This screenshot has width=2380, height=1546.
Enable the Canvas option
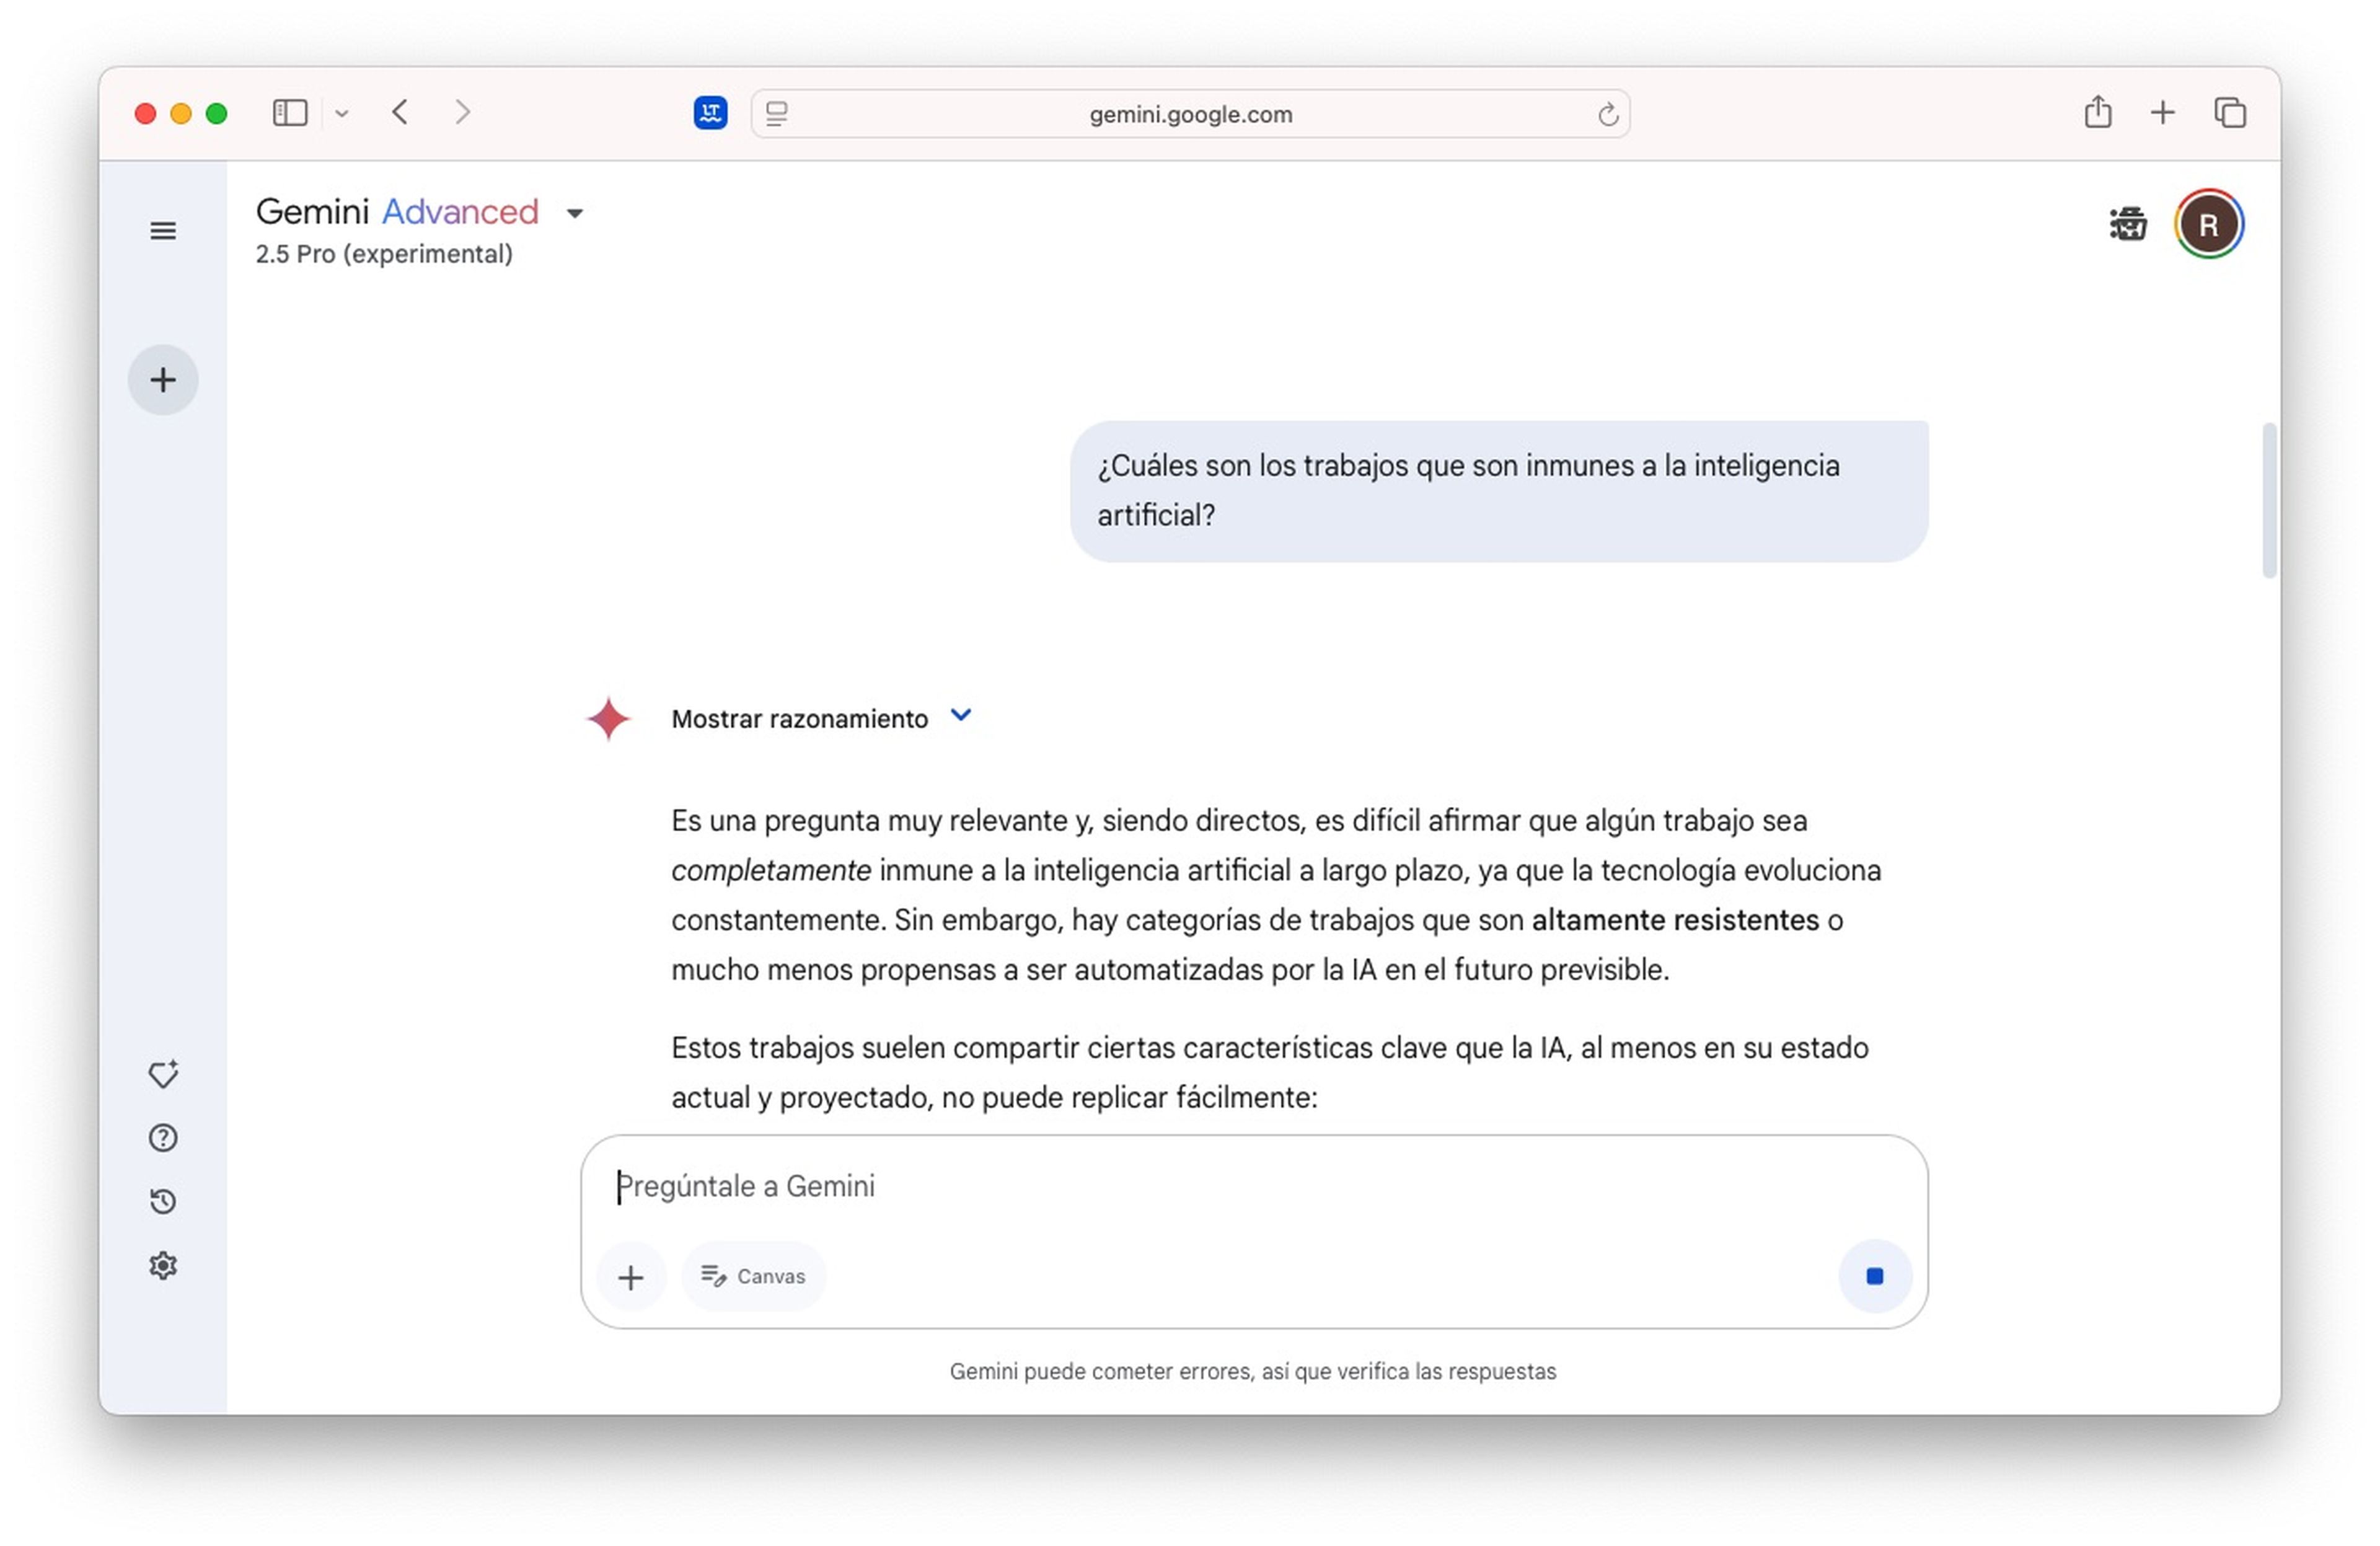[753, 1276]
